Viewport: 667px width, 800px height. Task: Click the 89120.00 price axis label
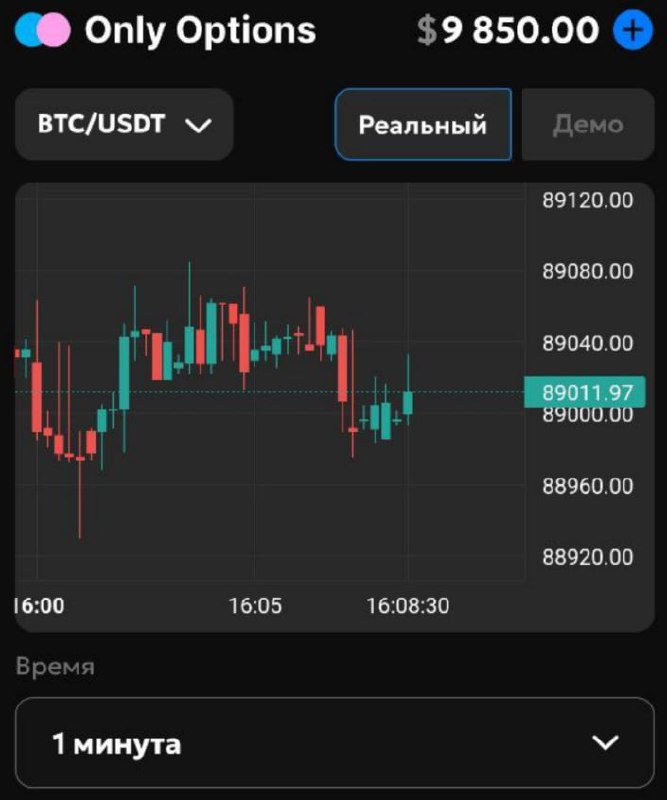coord(588,200)
